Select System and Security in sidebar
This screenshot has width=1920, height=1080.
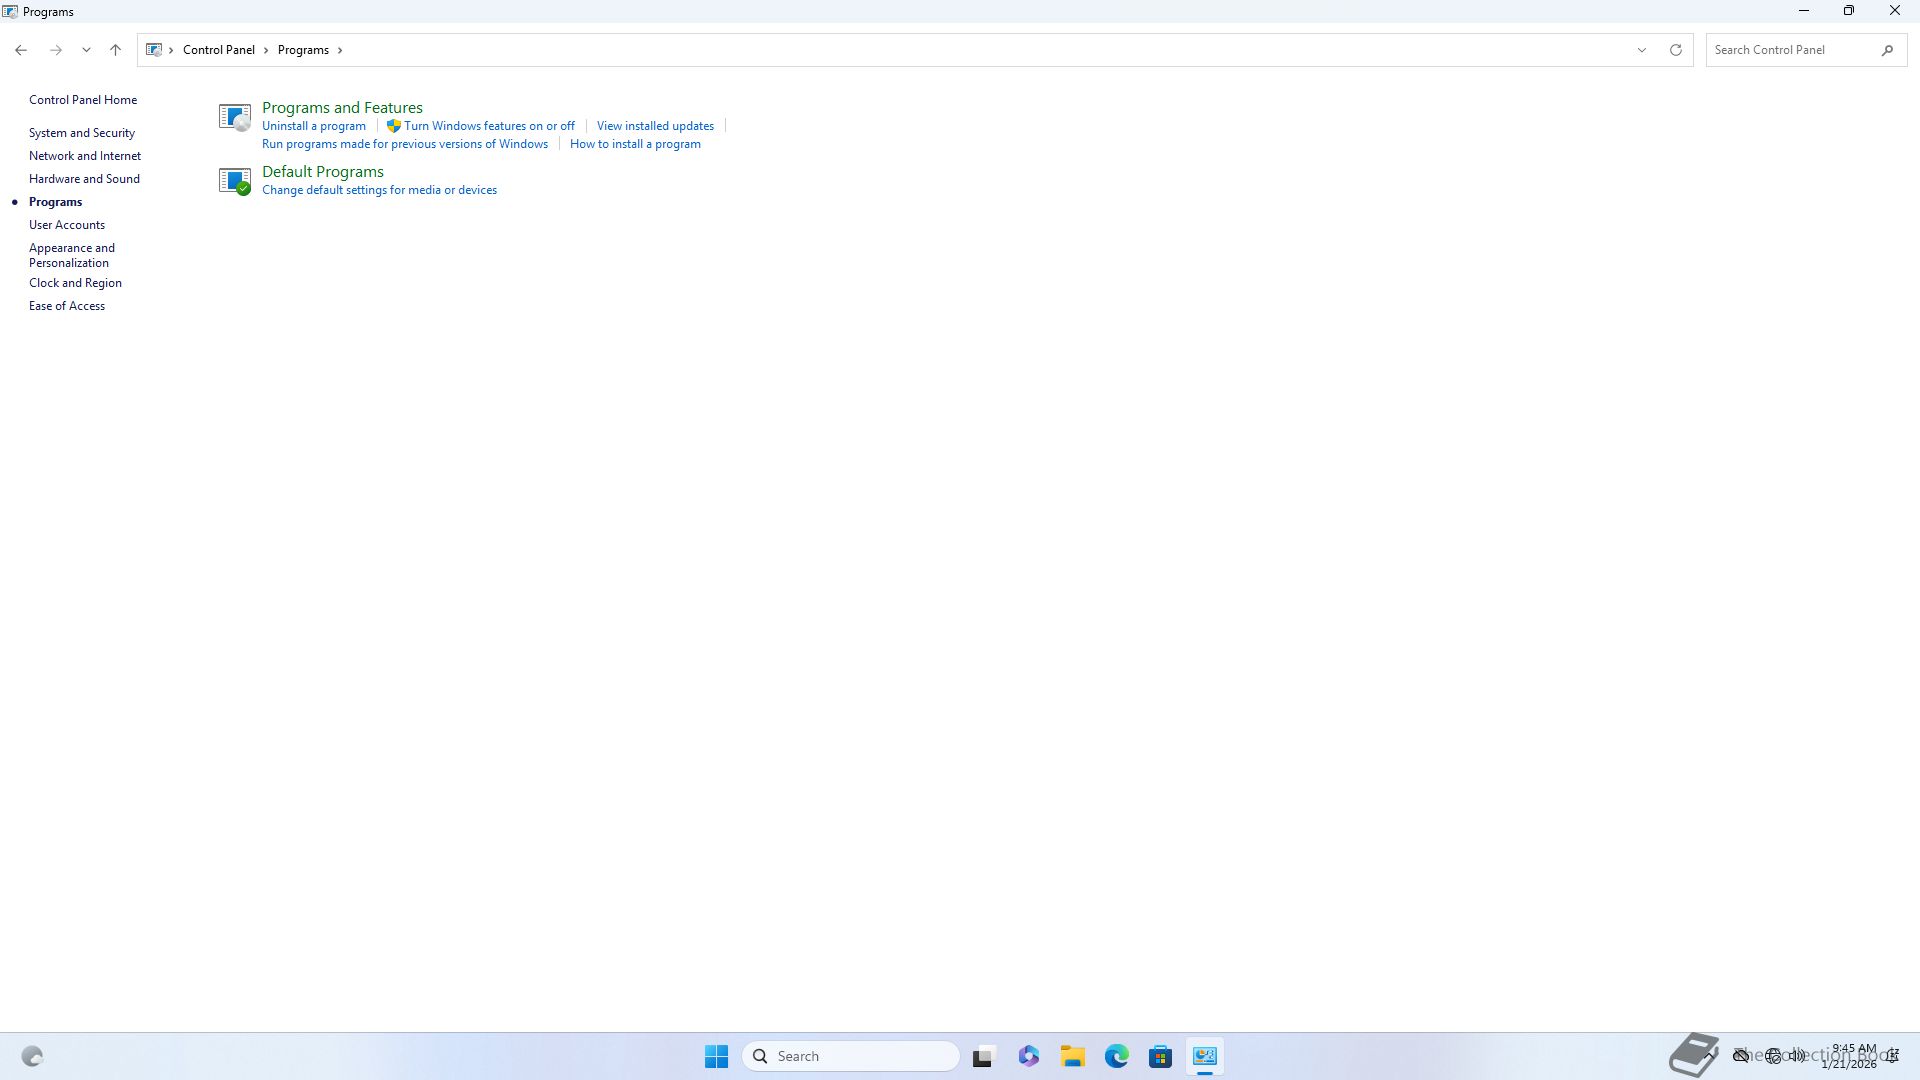82,133
